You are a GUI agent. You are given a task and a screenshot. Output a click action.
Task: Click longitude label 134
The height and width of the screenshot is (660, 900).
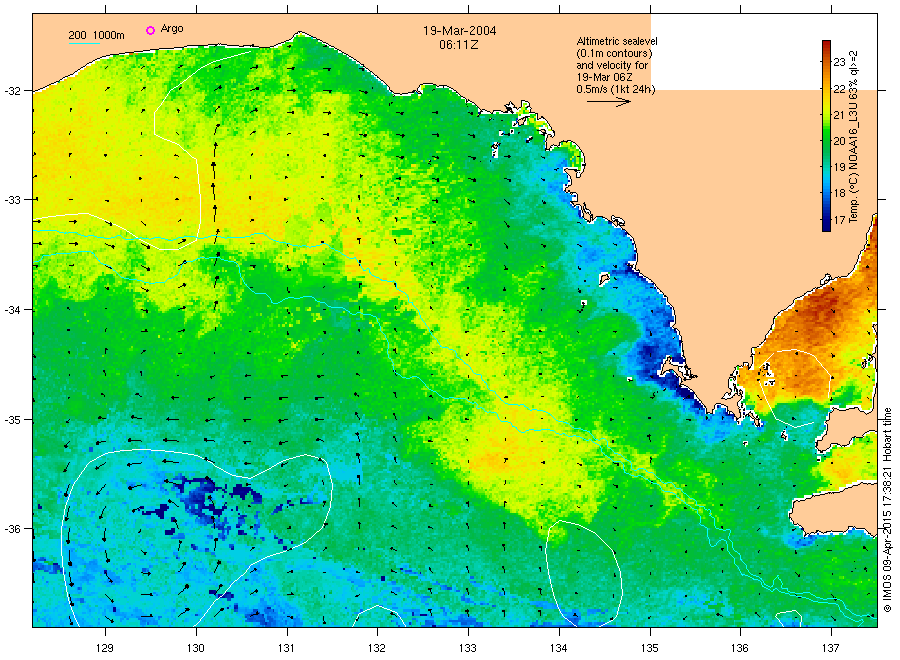558,648
